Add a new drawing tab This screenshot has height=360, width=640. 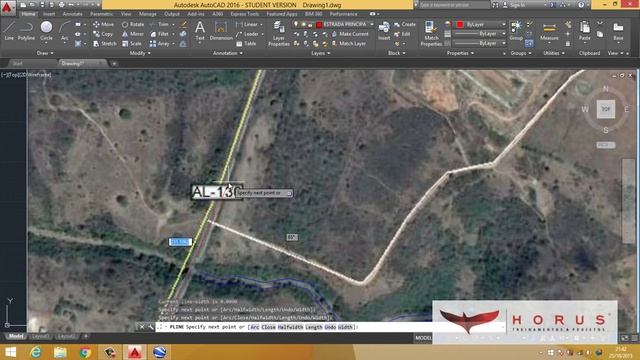click(x=114, y=64)
